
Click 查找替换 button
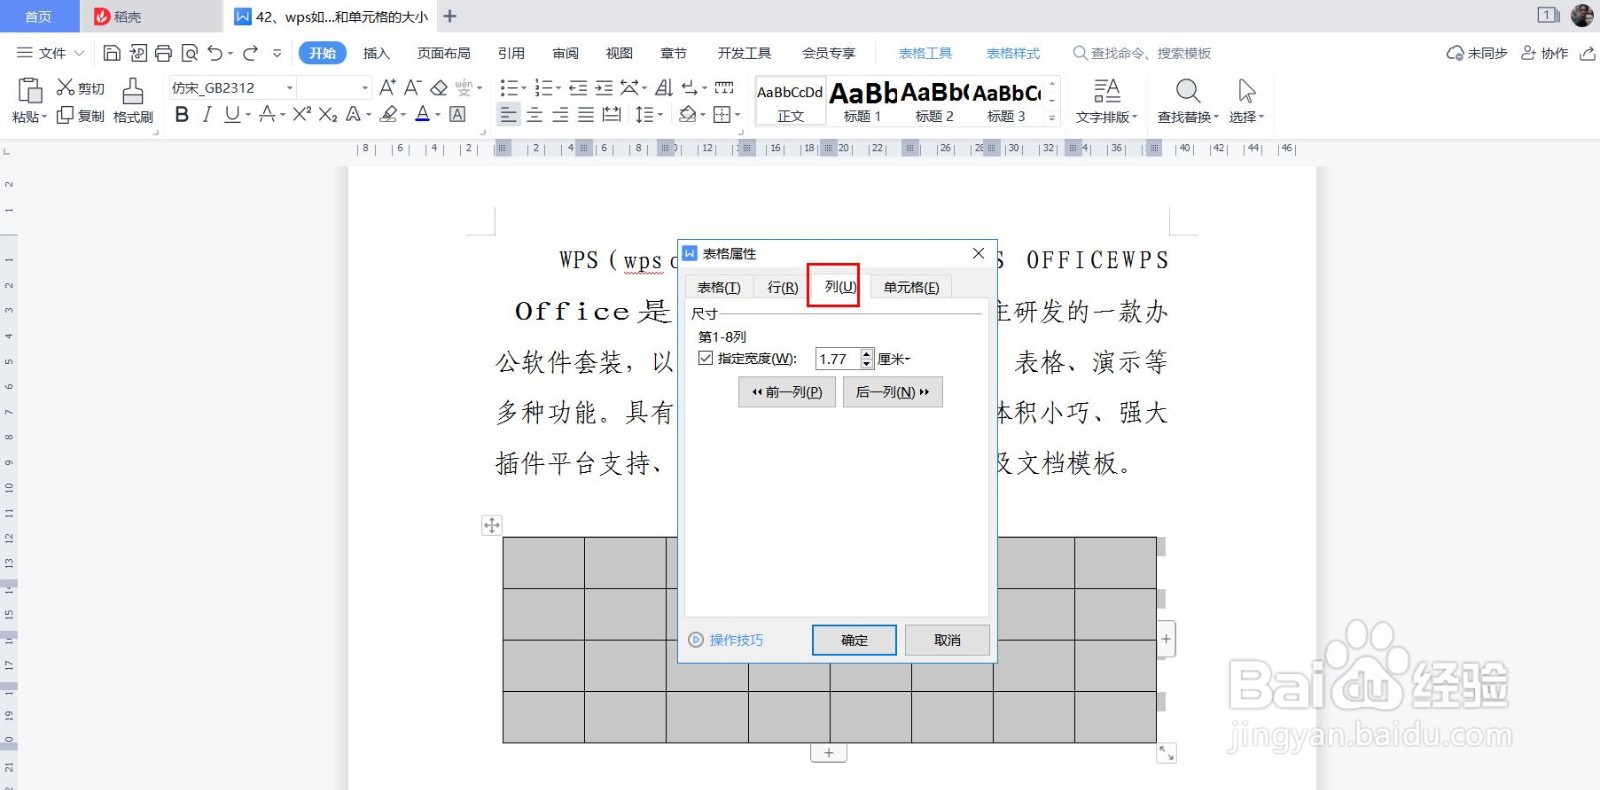click(1187, 101)
